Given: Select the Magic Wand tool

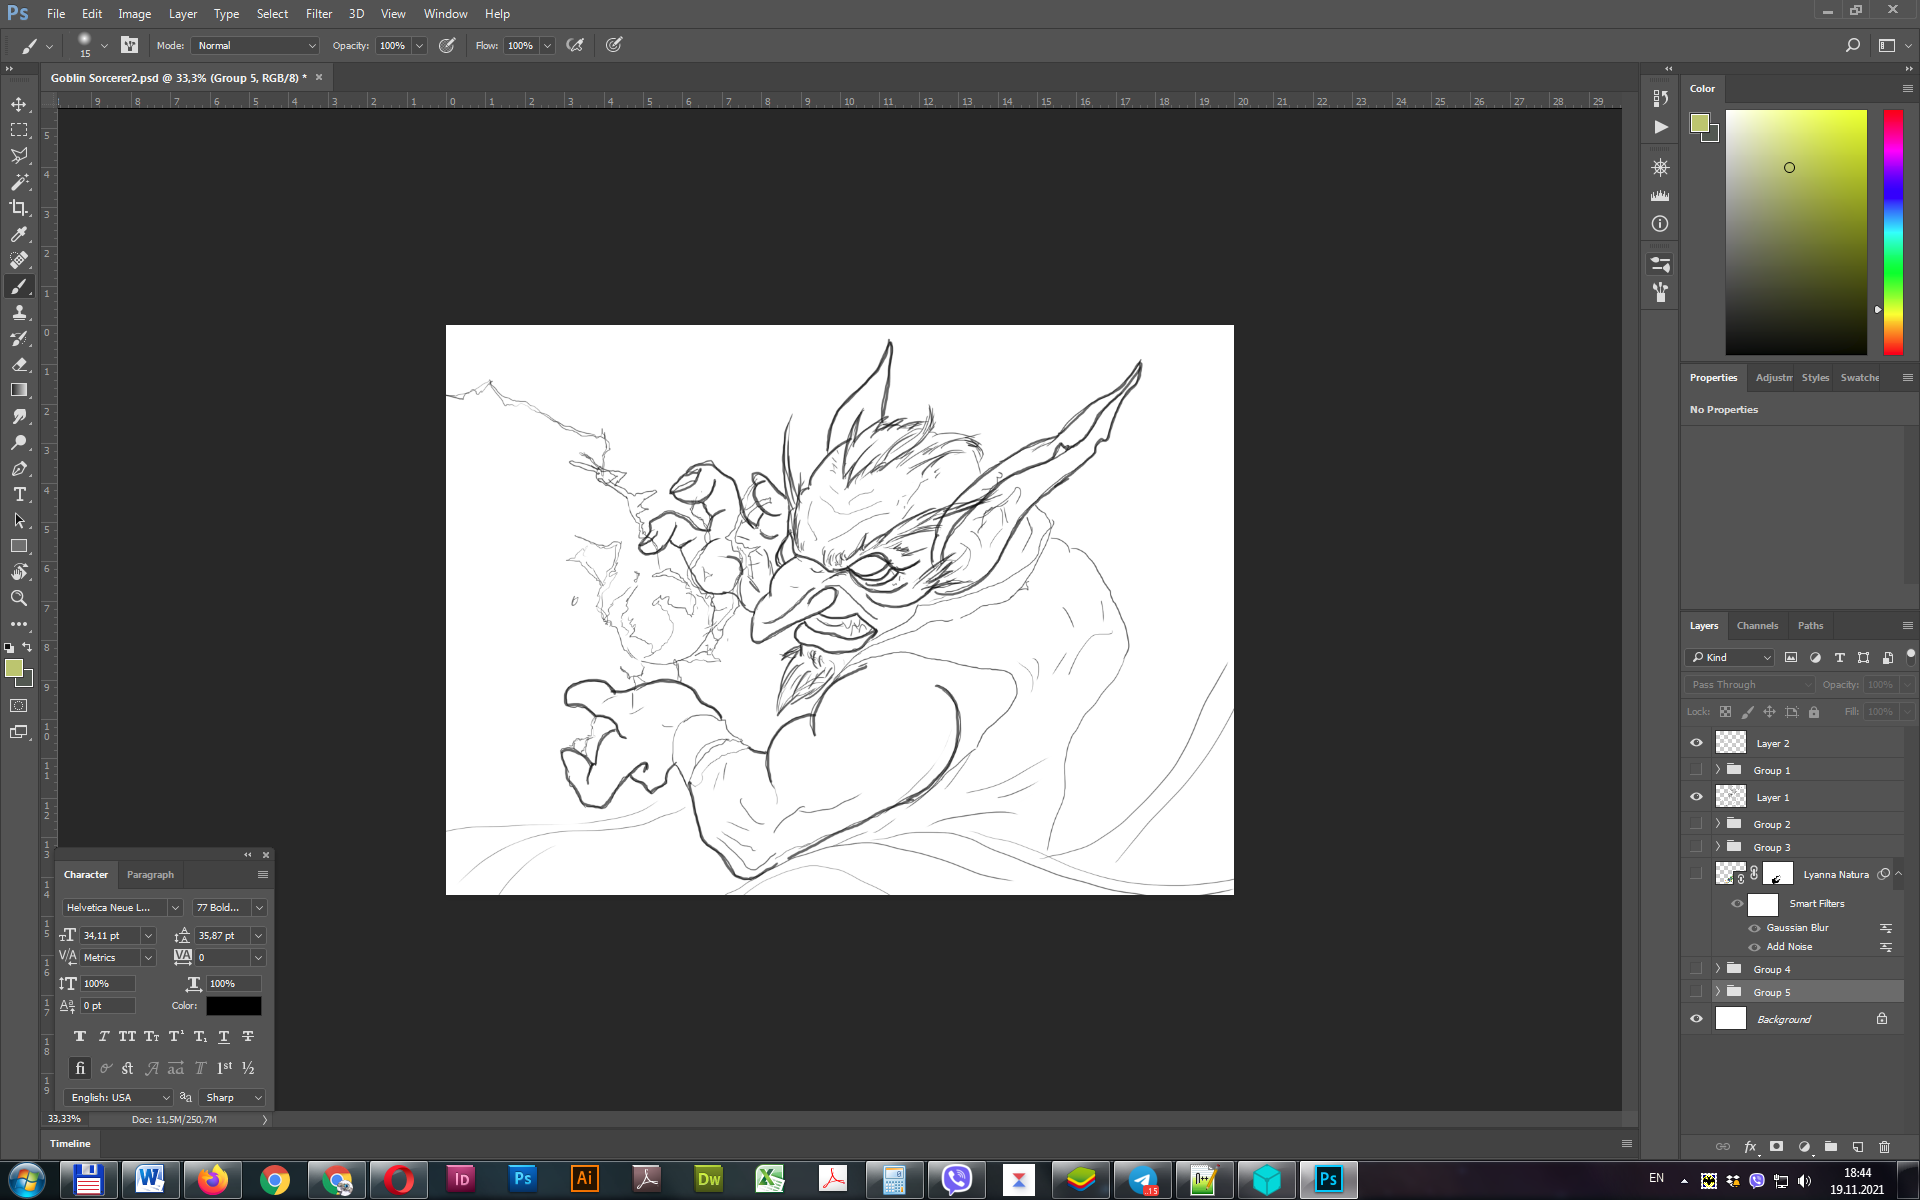Looking at the screenshot, I should point(19,182).
